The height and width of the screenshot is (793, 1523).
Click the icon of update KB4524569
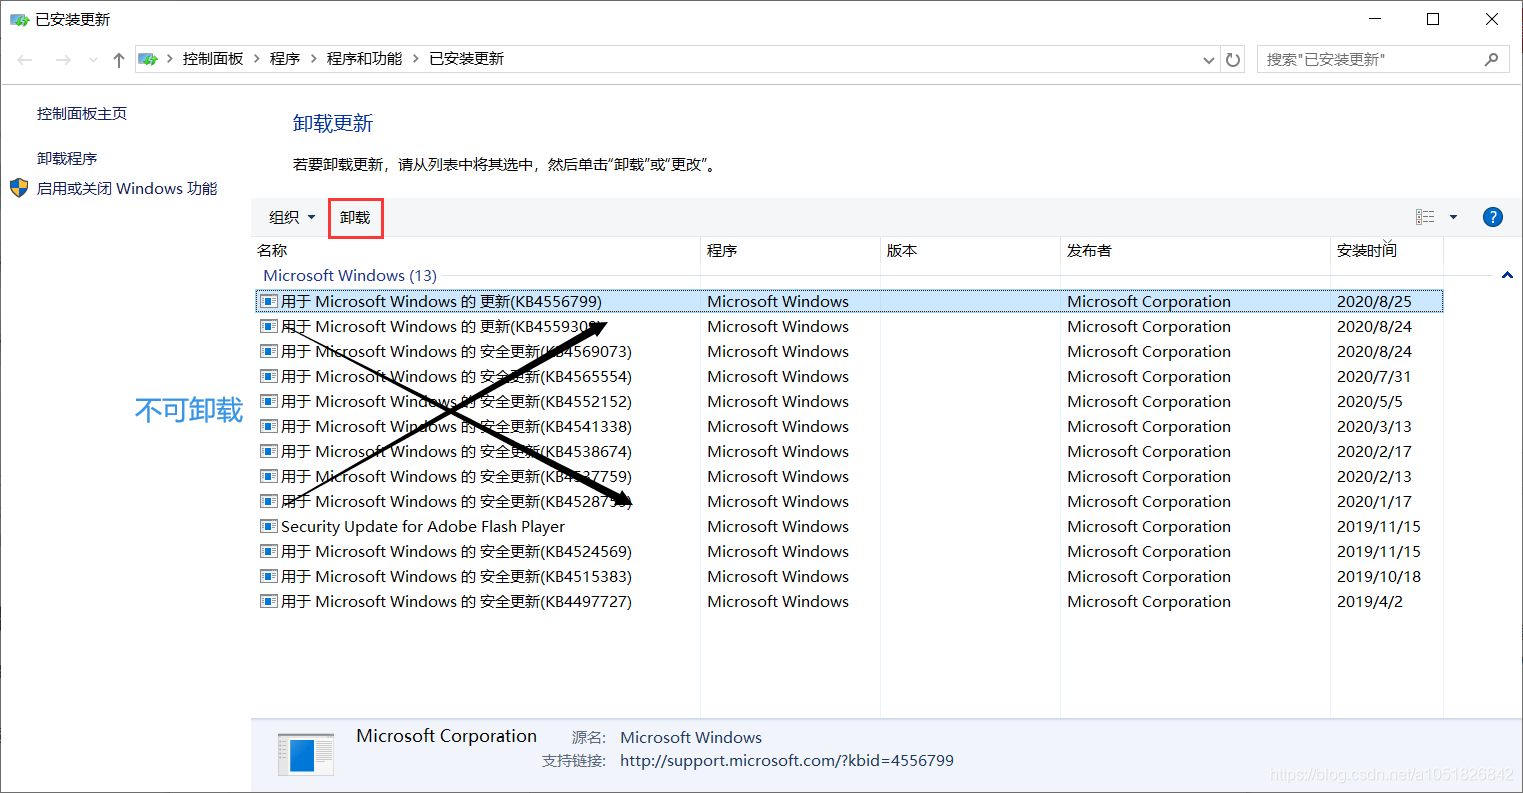tap(268, 551)
